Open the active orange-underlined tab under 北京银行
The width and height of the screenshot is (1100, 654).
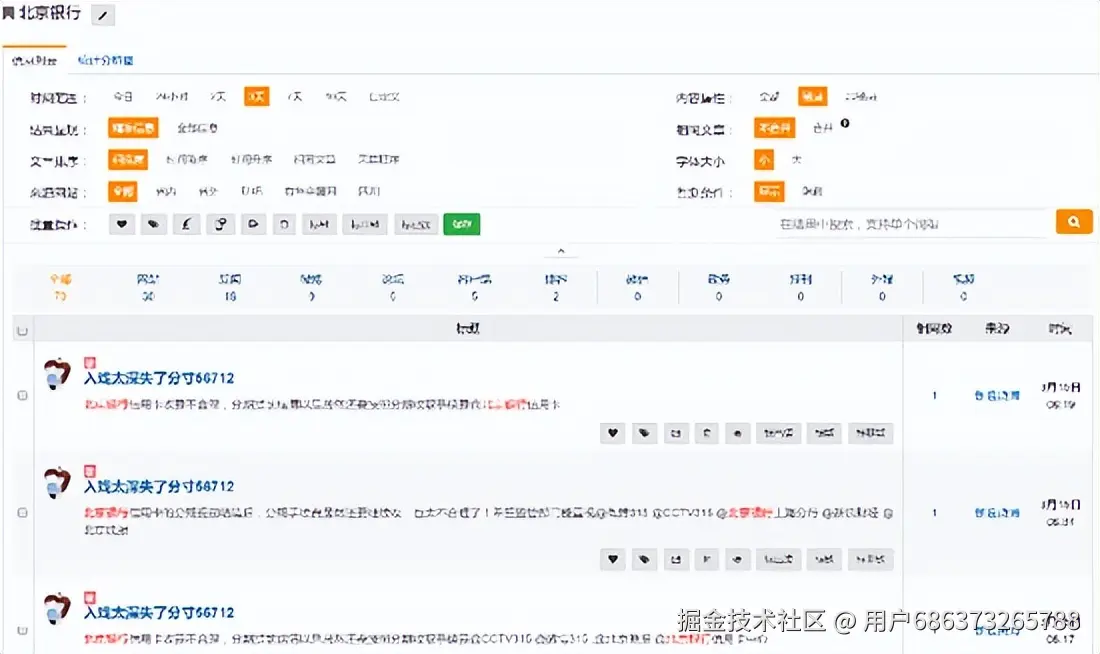[x=34, y=61]
